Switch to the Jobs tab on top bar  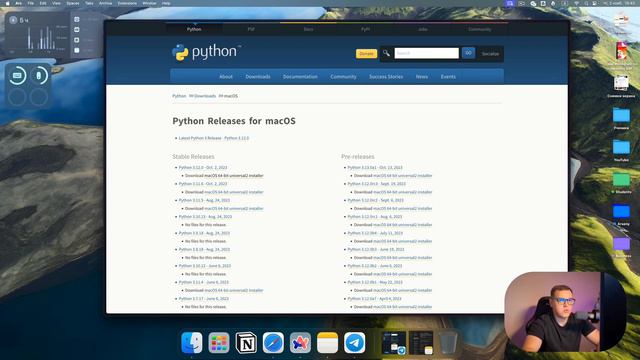pyautogui.click(x=422, y=29)
